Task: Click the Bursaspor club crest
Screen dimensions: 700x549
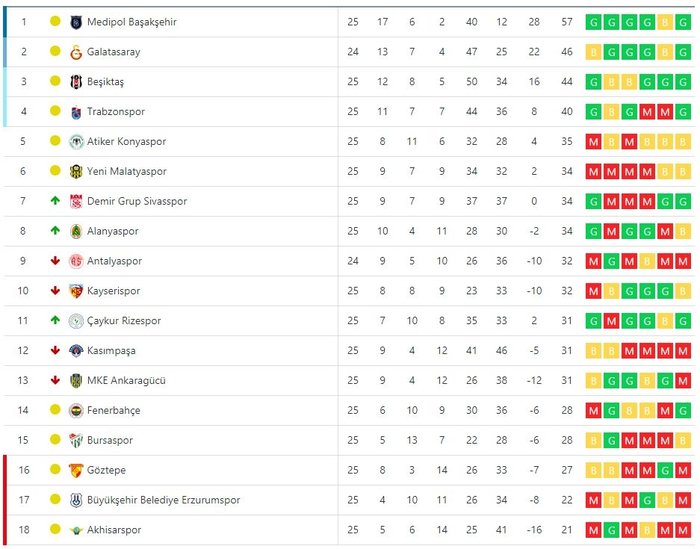Action: click(76, 441)
